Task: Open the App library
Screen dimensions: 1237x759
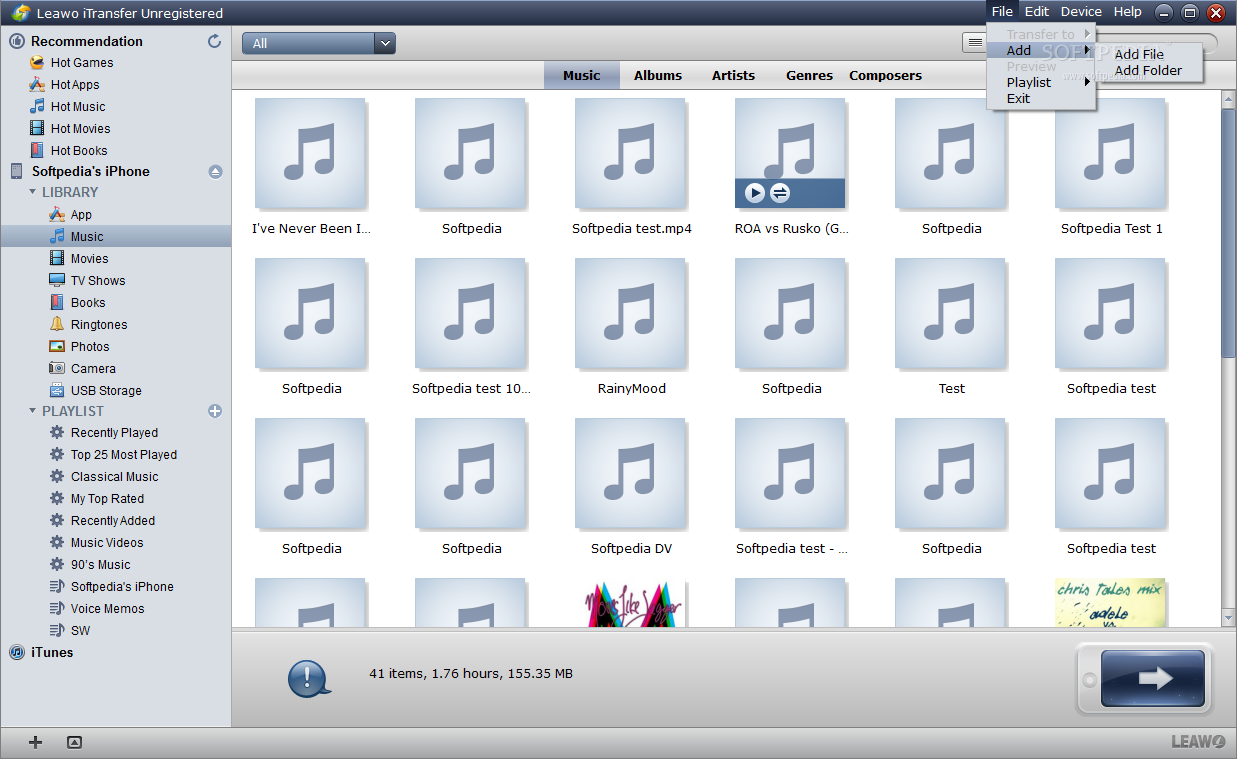Action: [81, 215]
